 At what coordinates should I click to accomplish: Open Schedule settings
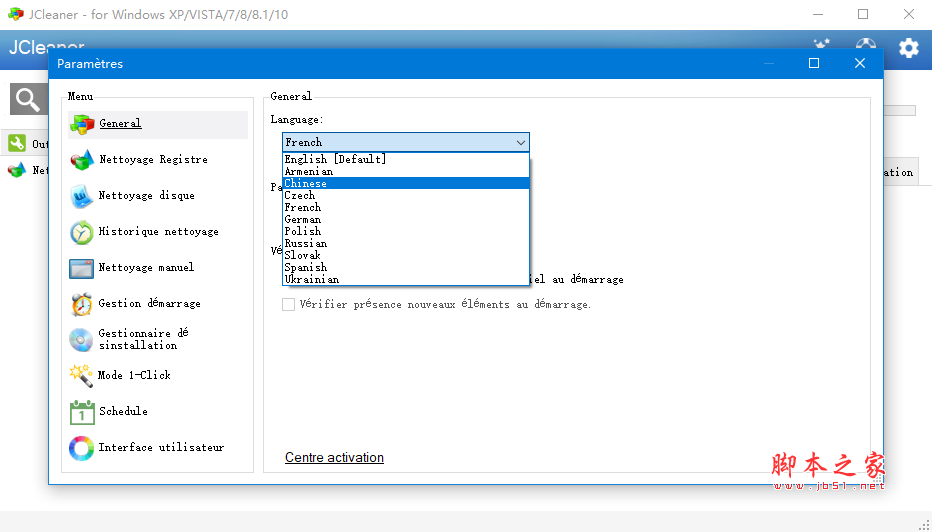pyautogui.click(x=124, y=411)
